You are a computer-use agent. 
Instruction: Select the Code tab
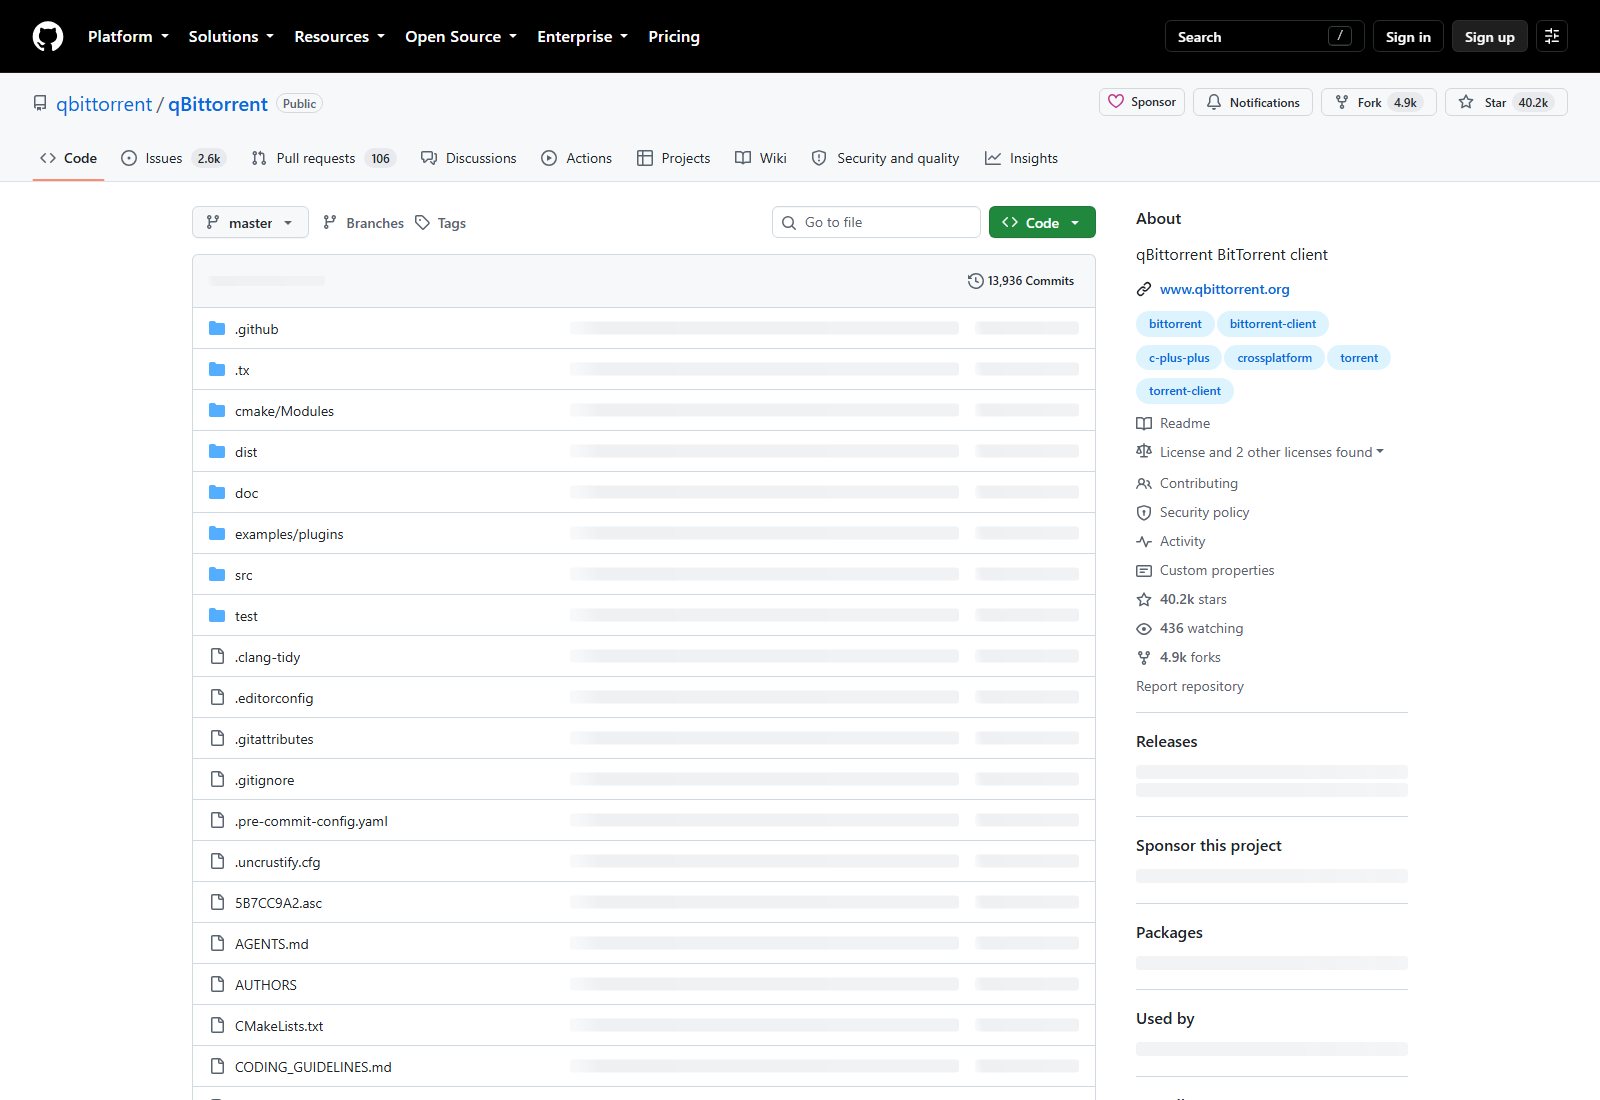tap(69, 158)
